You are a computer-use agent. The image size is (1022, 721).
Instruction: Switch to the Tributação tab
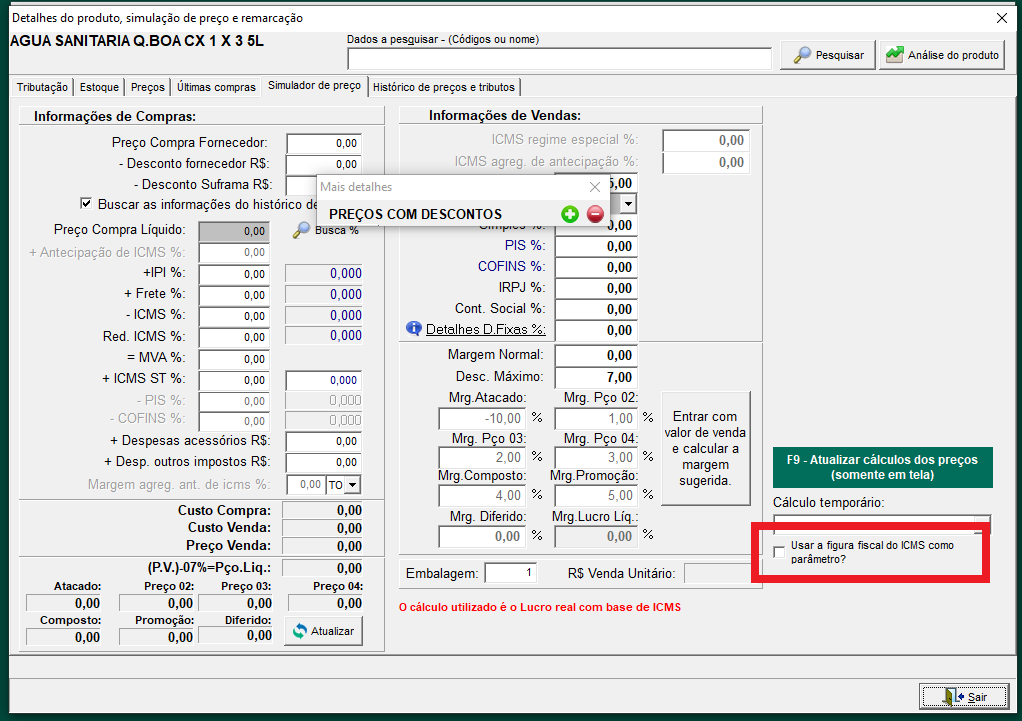pyautogui.click(x=43, y=88)
